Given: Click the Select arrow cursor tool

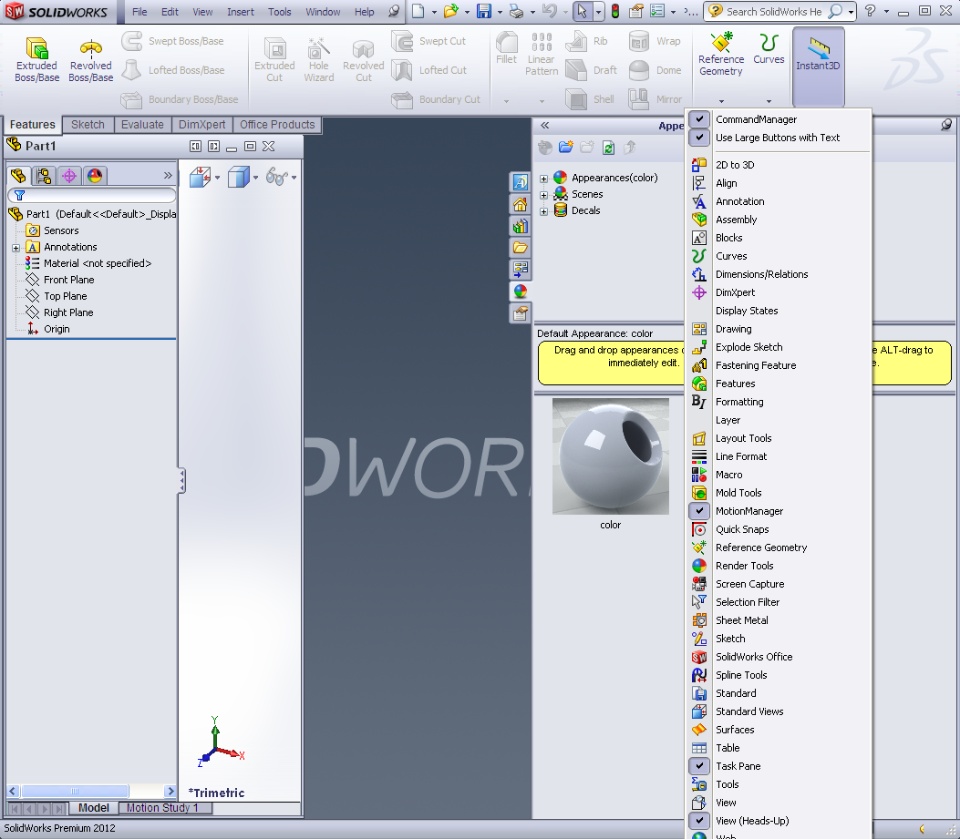Looking at the screenshot, I should [x=582, y=11].
